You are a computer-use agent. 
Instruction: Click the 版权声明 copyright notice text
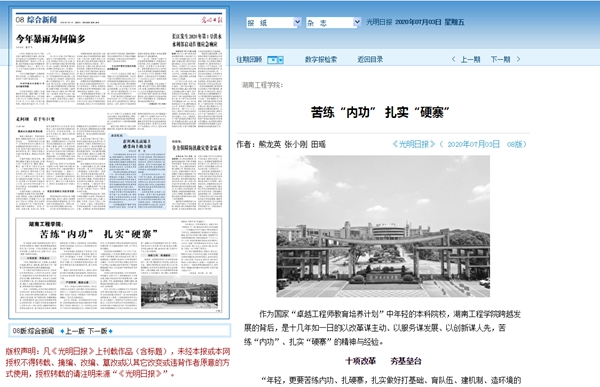(x=118, y=363)
